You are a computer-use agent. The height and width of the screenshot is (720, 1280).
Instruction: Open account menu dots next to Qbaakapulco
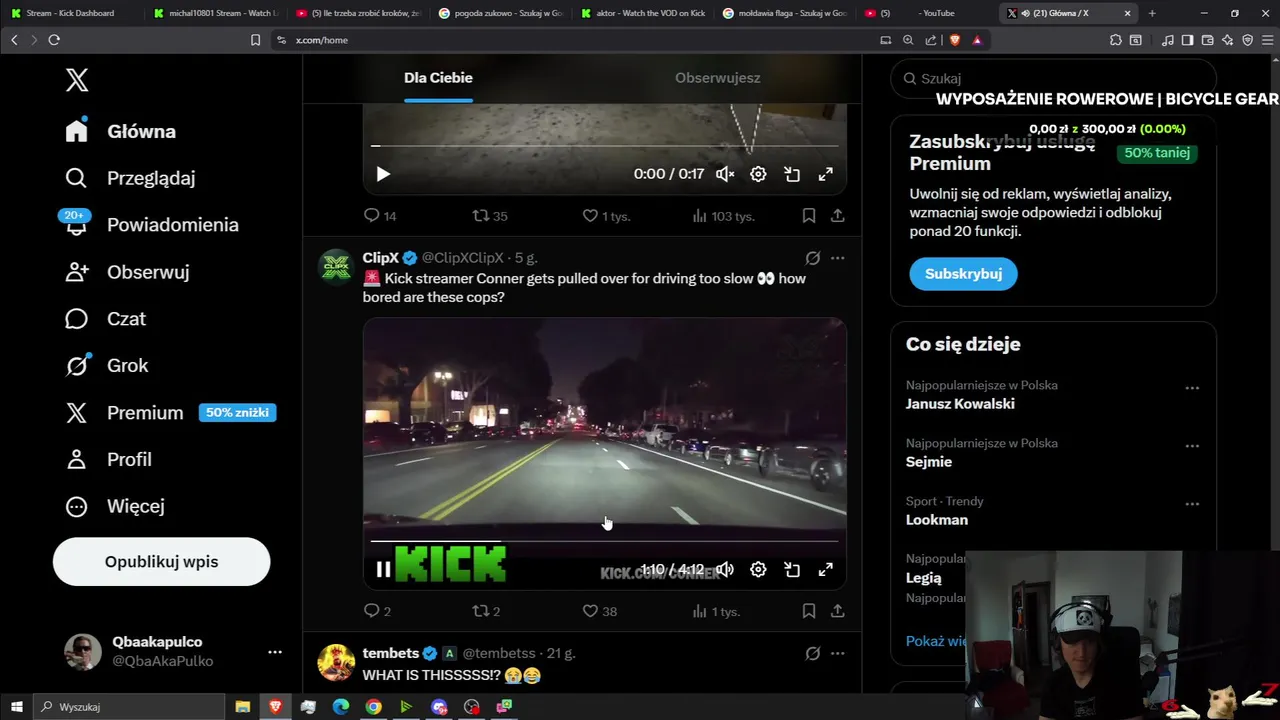click(275, 652)
